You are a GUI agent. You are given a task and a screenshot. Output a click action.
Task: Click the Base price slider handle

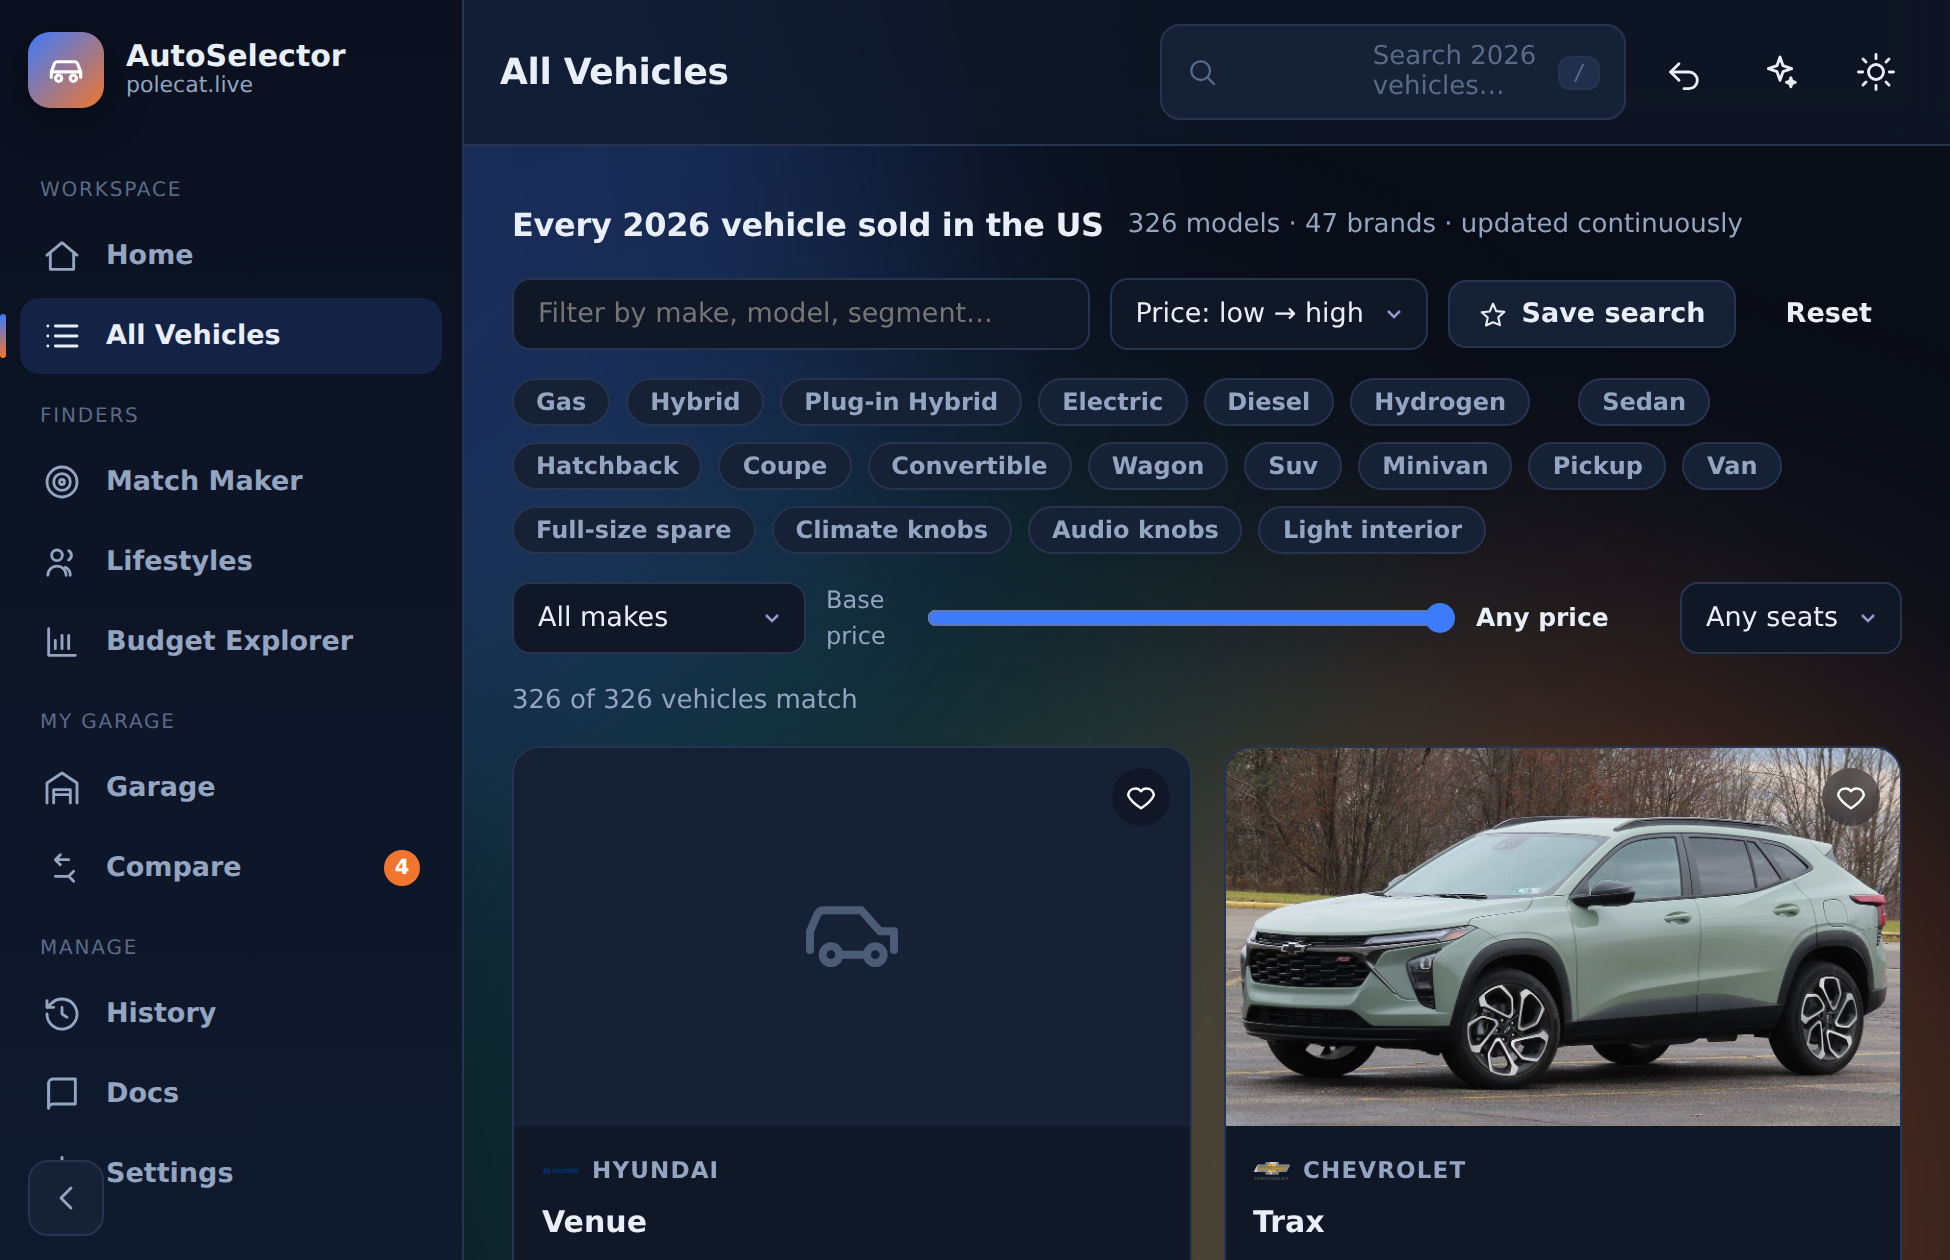(x=1440, y=618)
